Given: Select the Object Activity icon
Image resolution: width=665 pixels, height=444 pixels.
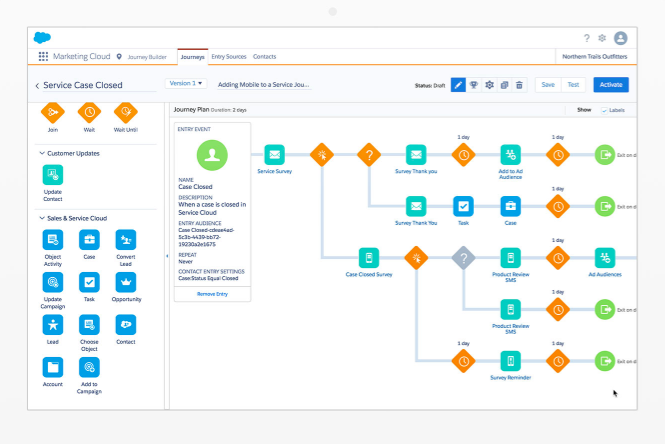Looking at the screenshot, I should 53,240.
